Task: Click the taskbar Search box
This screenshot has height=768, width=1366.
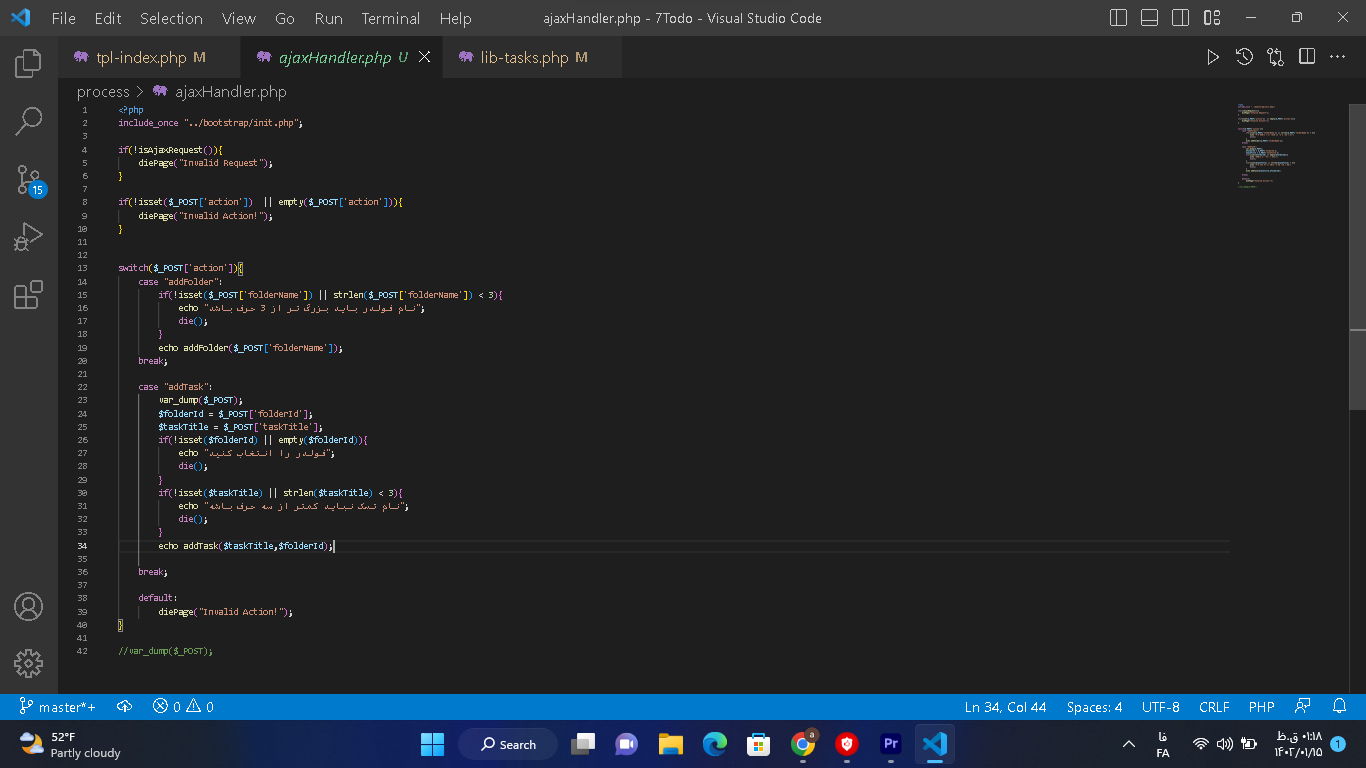Action: coord(508,744)
